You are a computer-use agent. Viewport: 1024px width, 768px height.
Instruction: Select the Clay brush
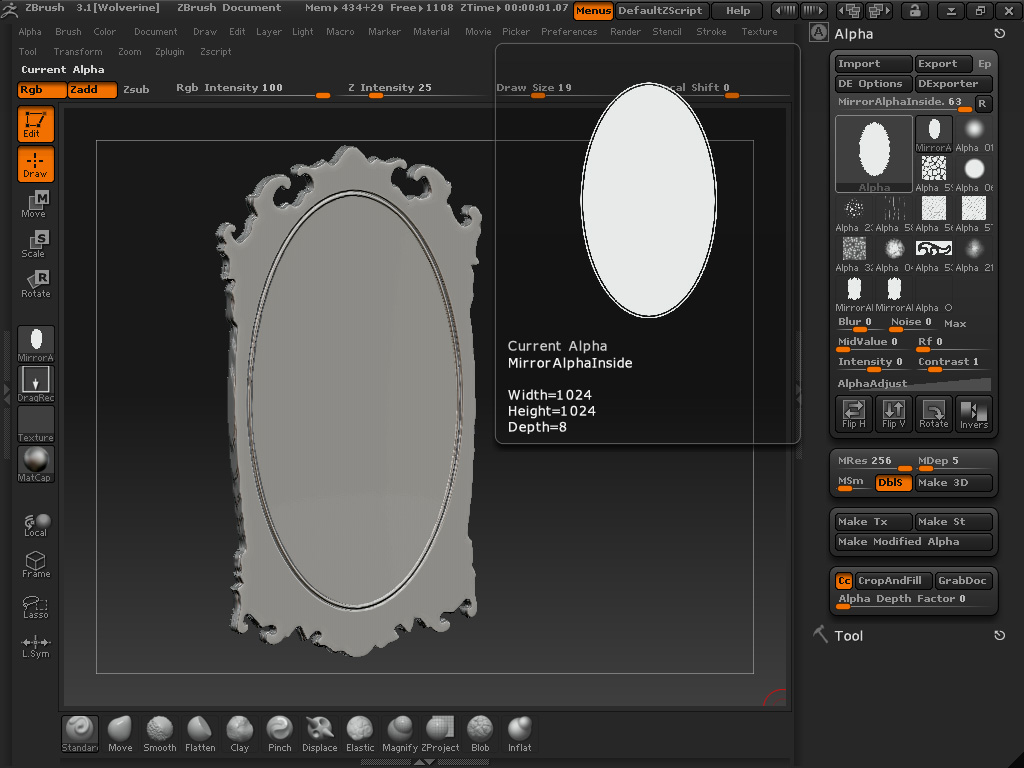click(x=240, y=733)
